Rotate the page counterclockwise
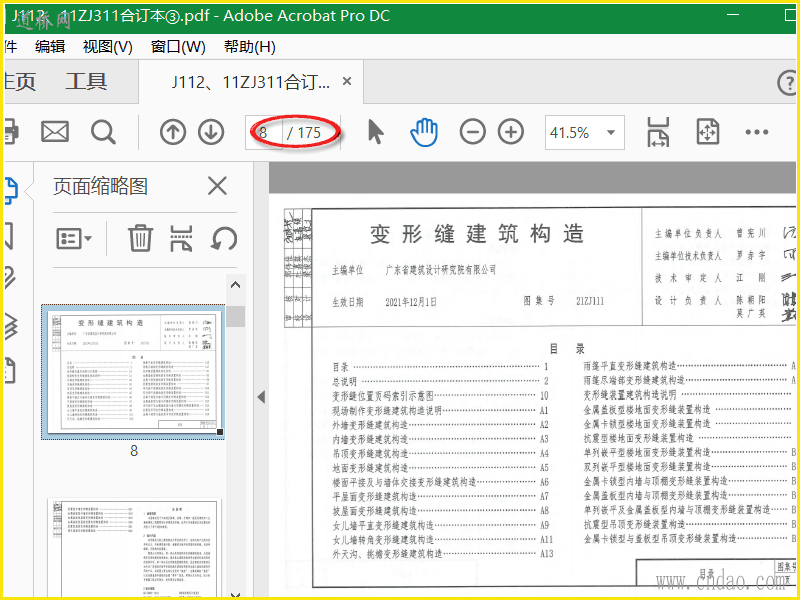 tap(224, 238)
